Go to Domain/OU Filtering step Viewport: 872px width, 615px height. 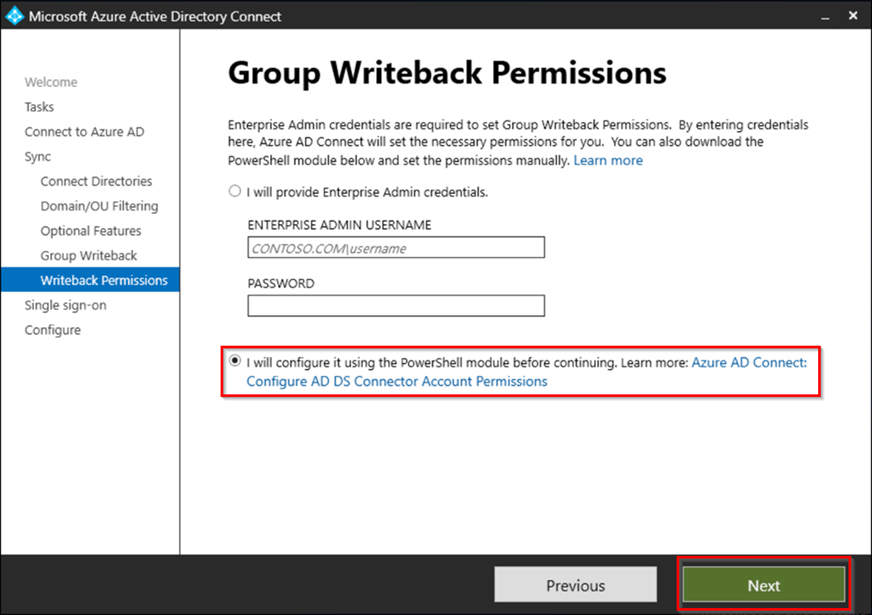pyautogui.click(x=99, y=206)
